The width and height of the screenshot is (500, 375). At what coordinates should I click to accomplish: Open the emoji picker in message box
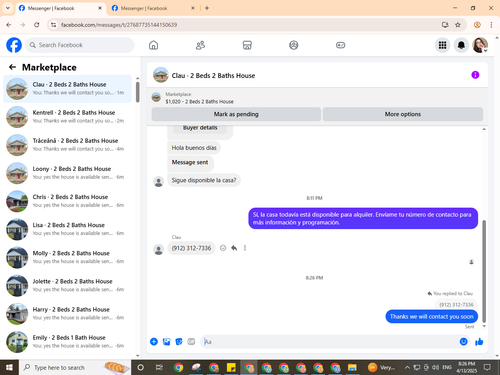(x=463, y=342)
